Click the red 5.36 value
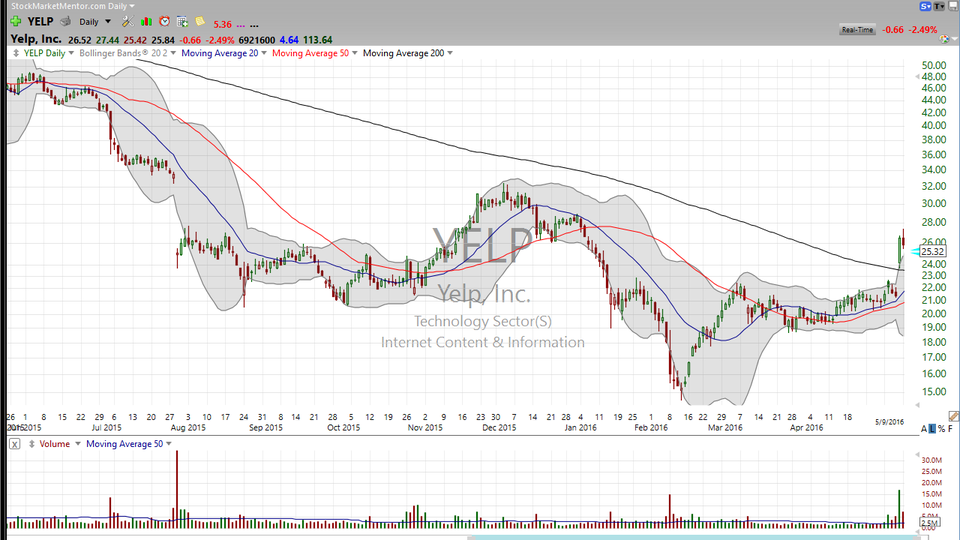This screenshot has height=540, width=960. click(x=222, y=24)
